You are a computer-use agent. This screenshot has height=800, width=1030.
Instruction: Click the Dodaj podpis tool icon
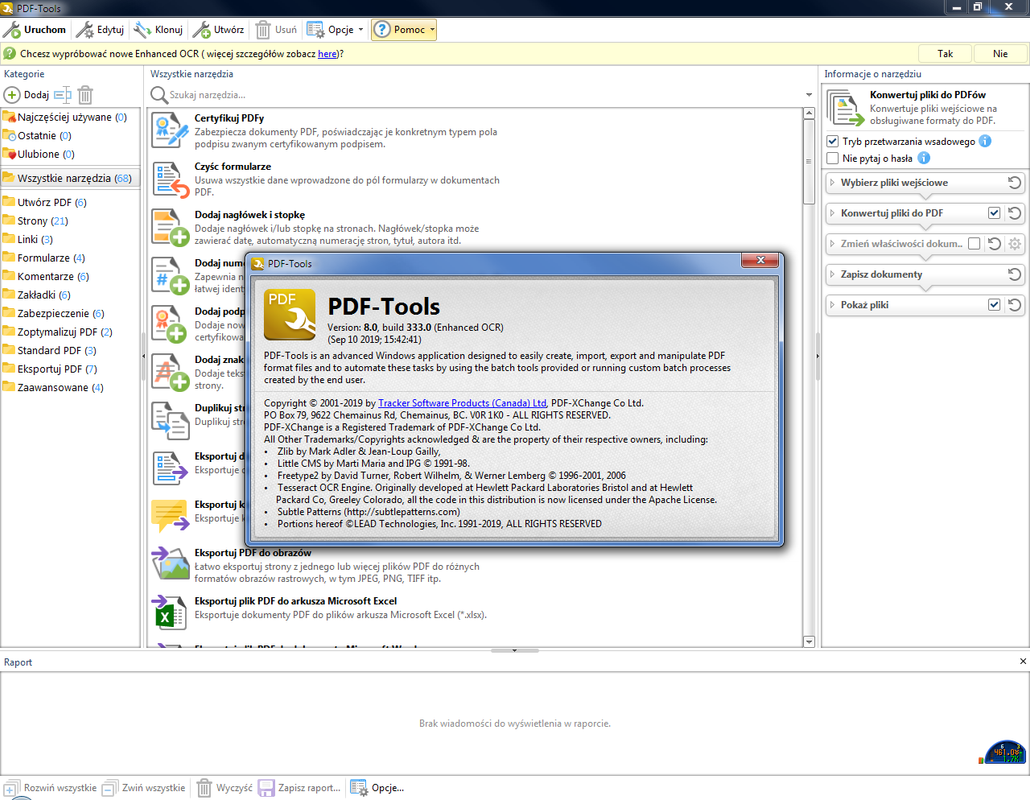tap(170, 324)
